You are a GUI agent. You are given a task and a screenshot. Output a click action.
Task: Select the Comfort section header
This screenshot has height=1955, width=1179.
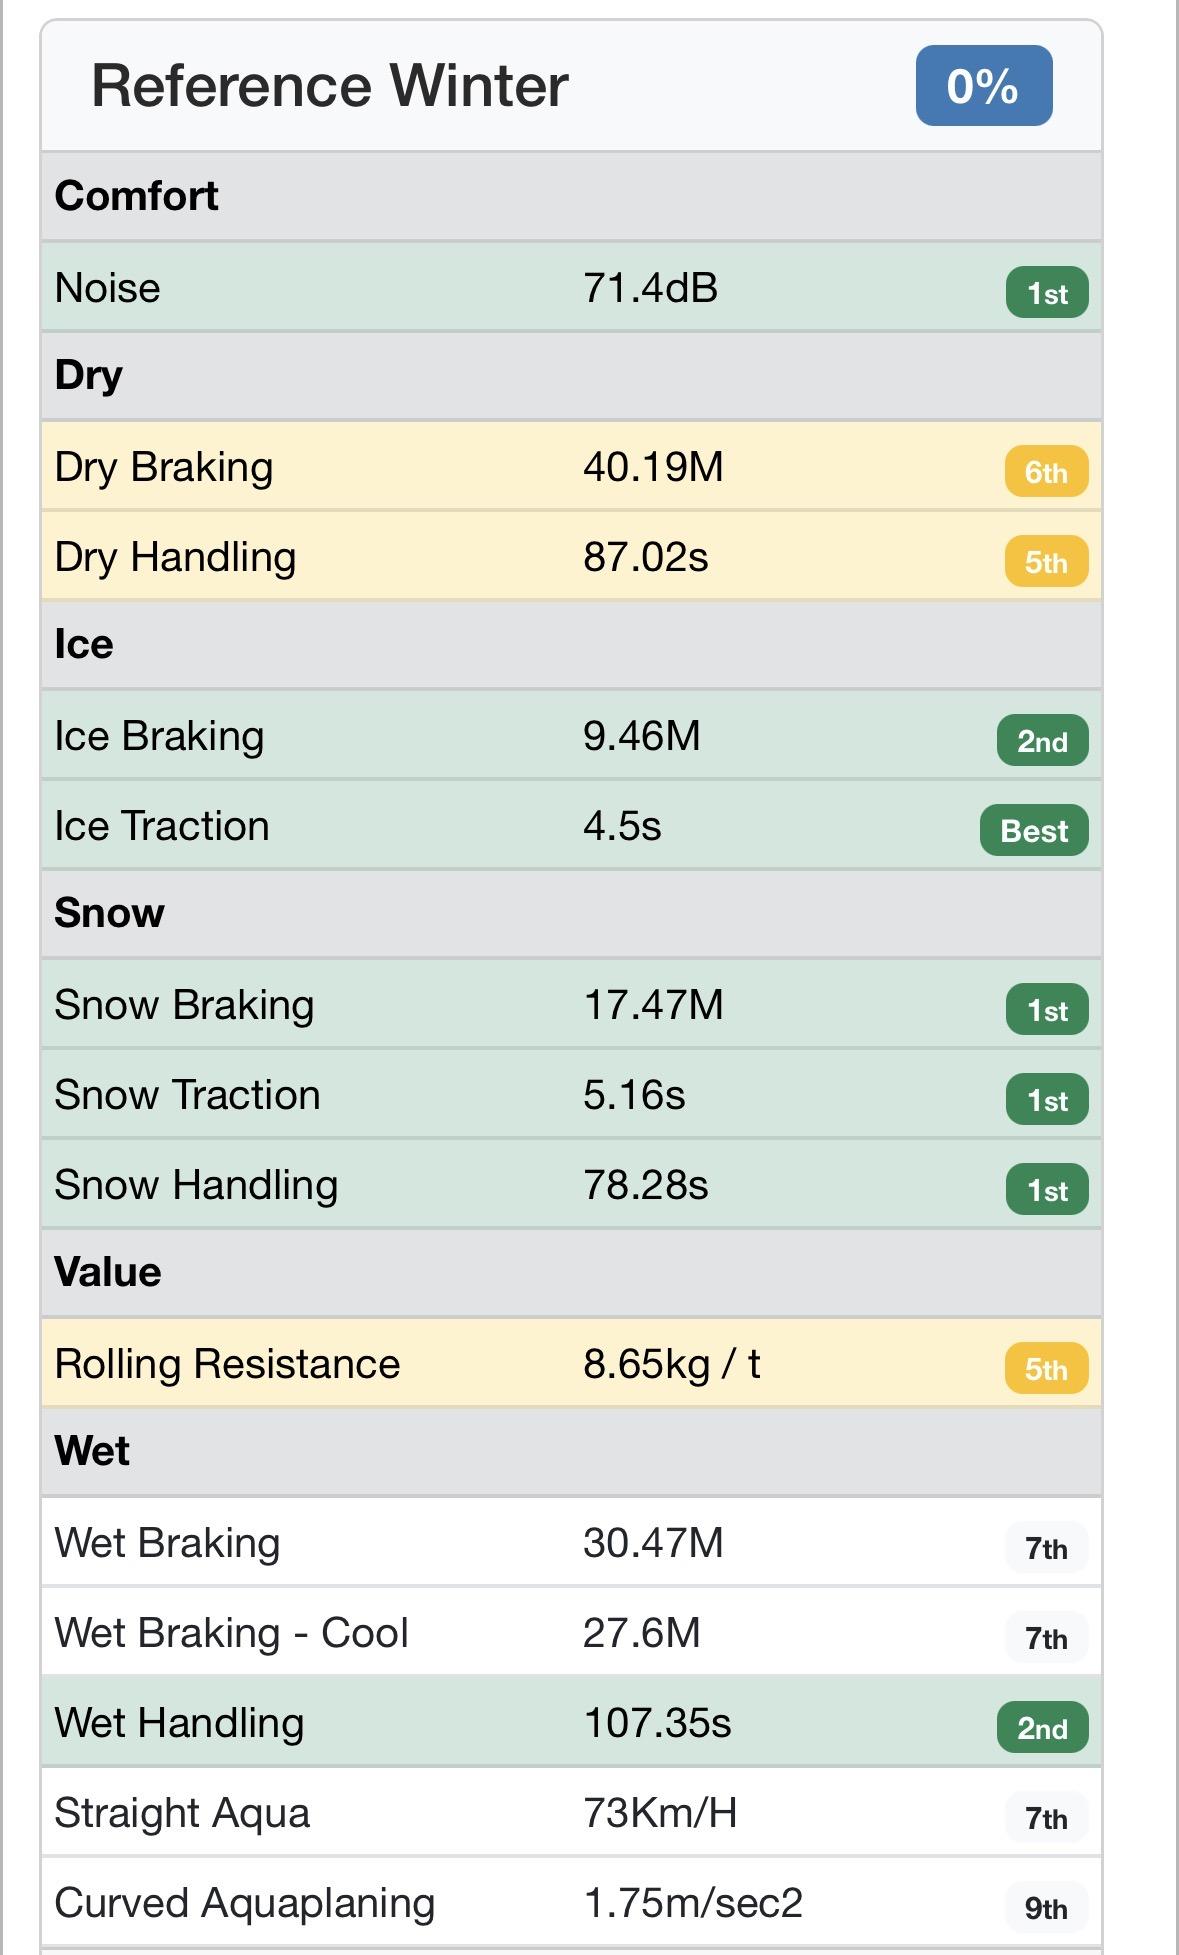coord(136,196)
